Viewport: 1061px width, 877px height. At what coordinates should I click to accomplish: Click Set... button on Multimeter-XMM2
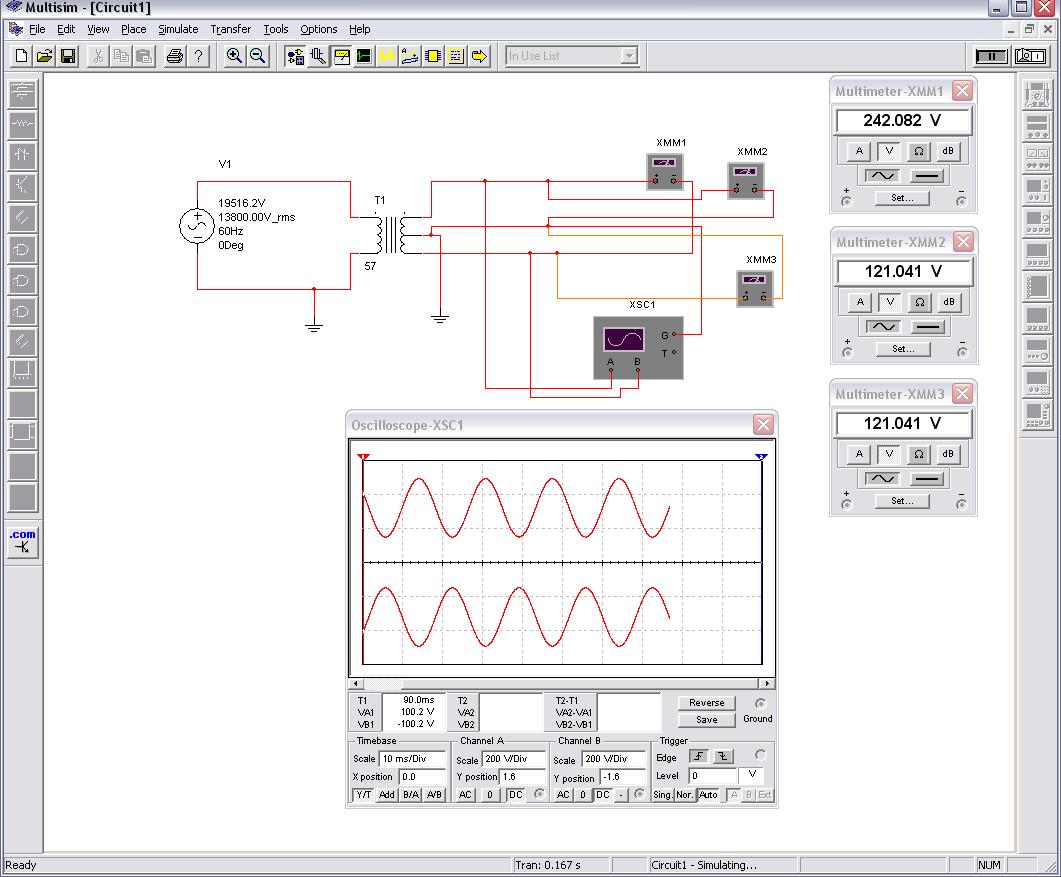(902, 349)
